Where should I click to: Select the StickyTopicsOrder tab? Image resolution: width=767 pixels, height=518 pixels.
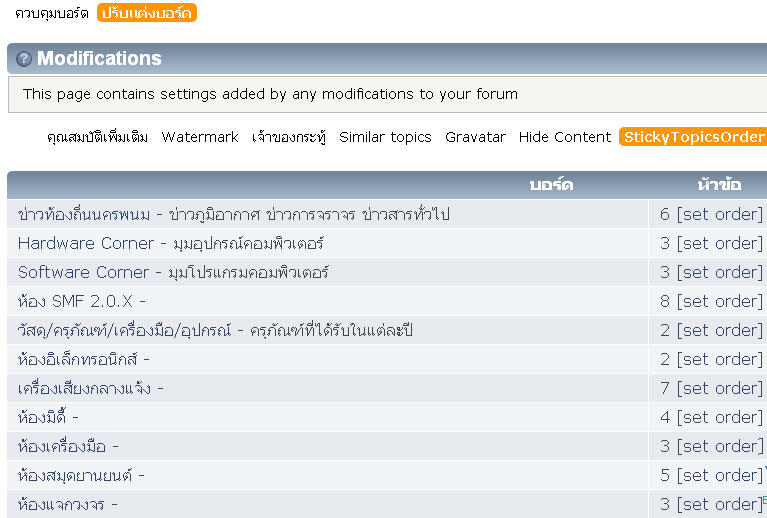[694, 137]
